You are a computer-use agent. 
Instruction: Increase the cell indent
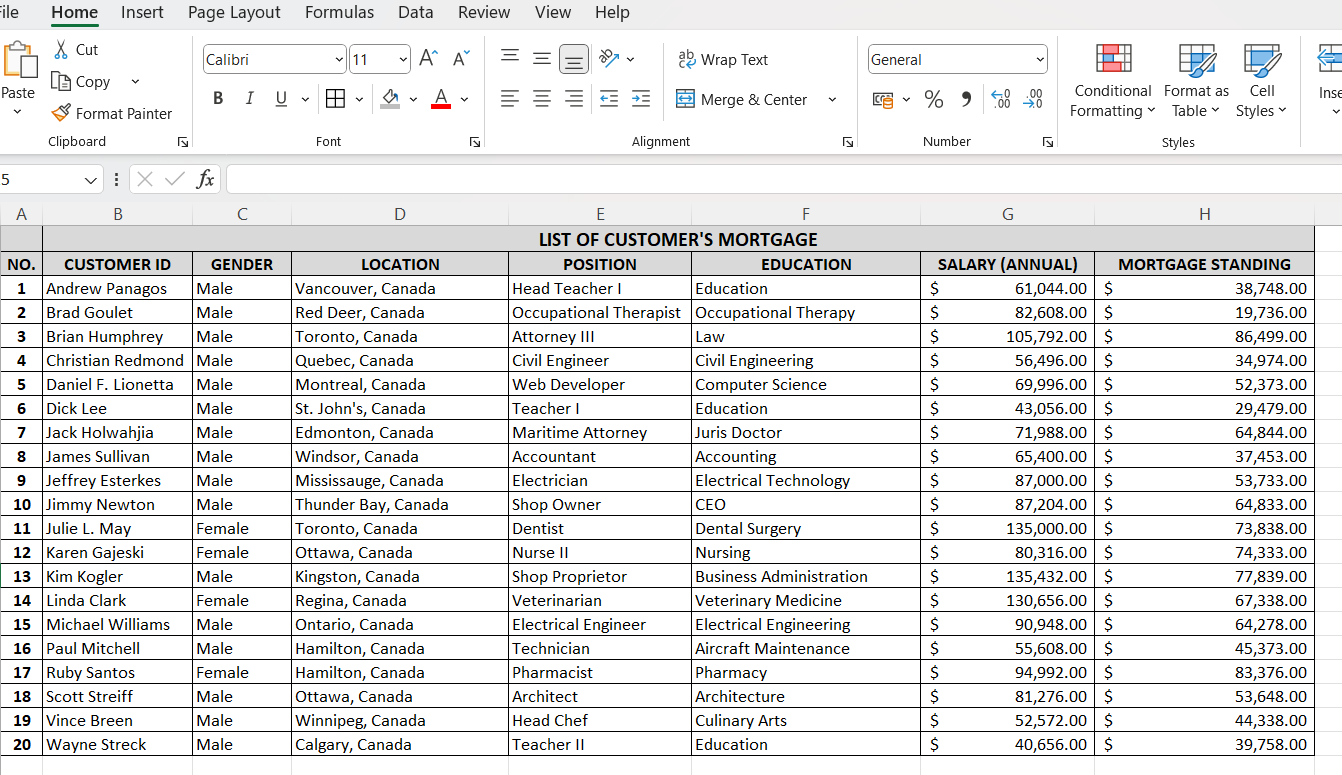click(641, 98)
